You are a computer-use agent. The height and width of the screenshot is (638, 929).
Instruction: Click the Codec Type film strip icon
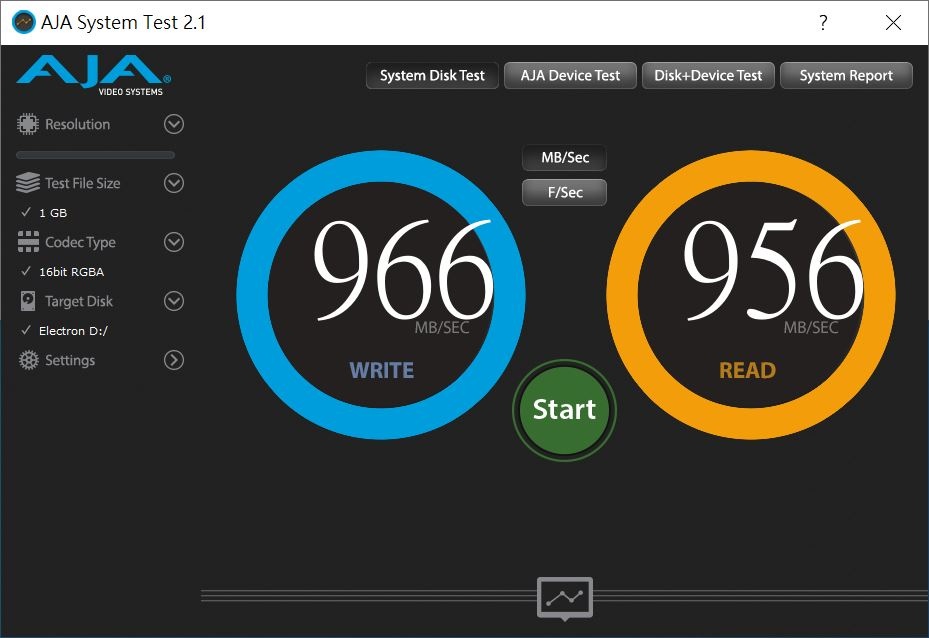pos(28,242)
